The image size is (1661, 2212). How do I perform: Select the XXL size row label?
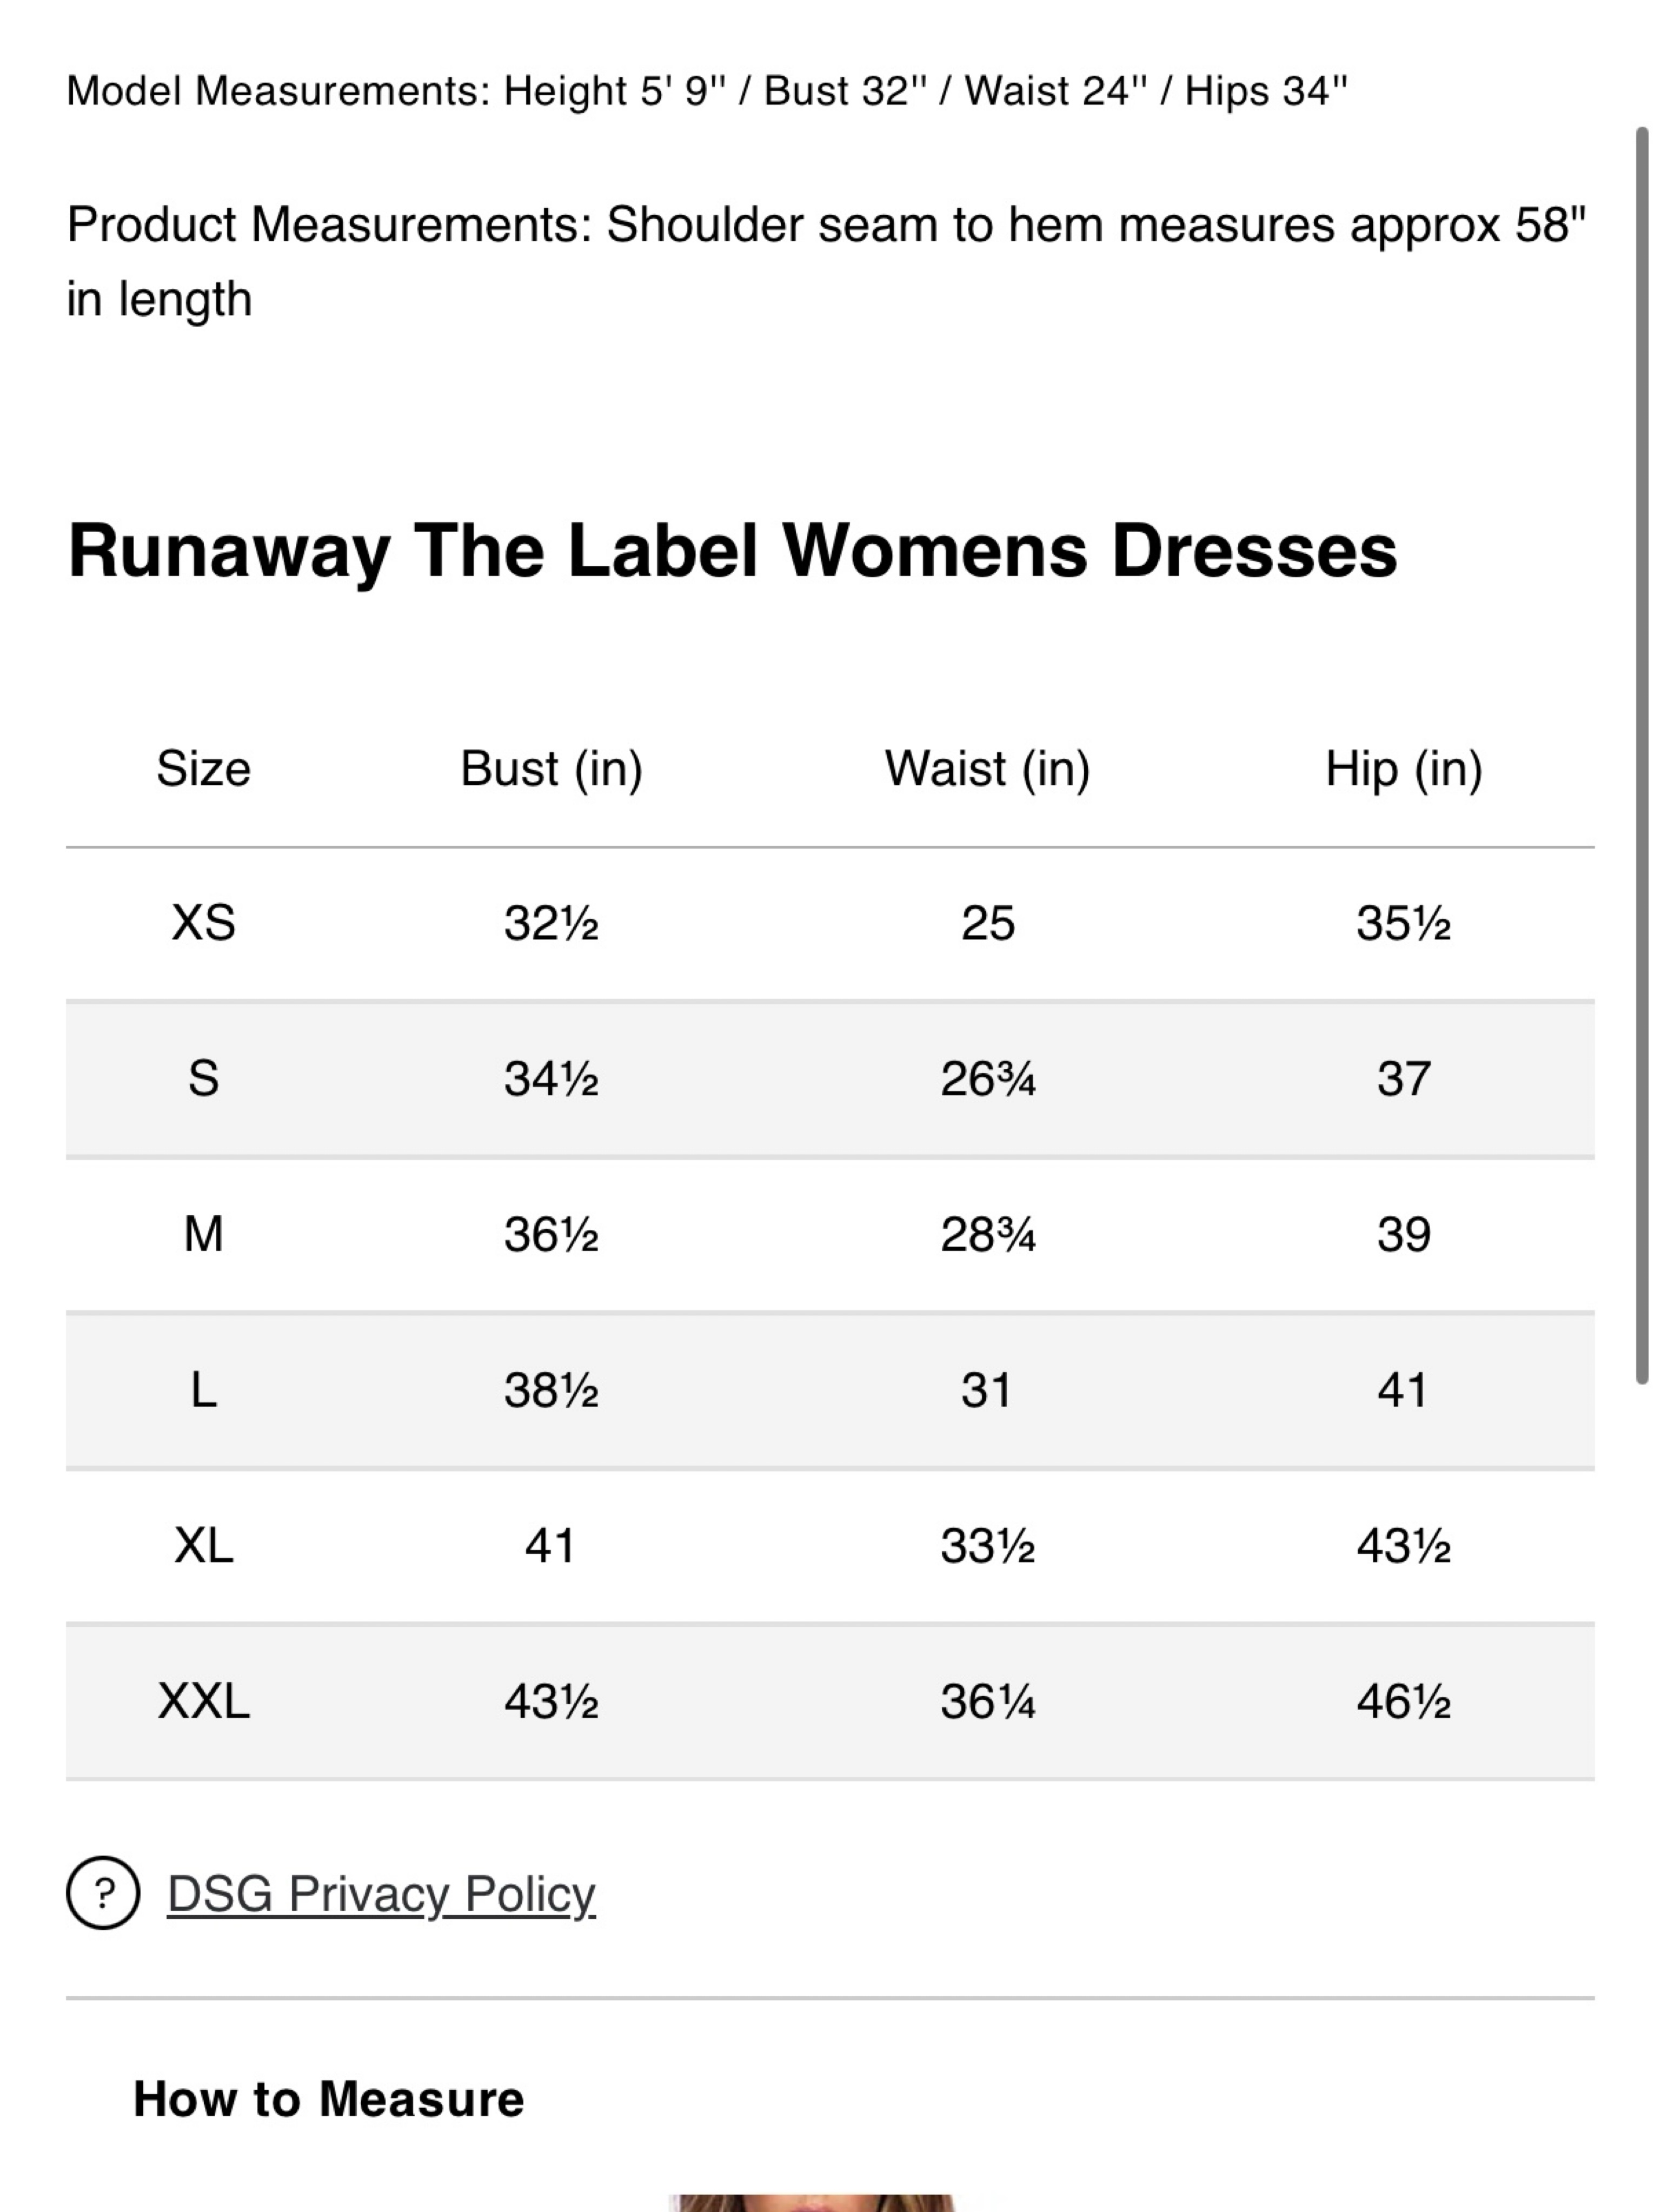(203, 1701)
